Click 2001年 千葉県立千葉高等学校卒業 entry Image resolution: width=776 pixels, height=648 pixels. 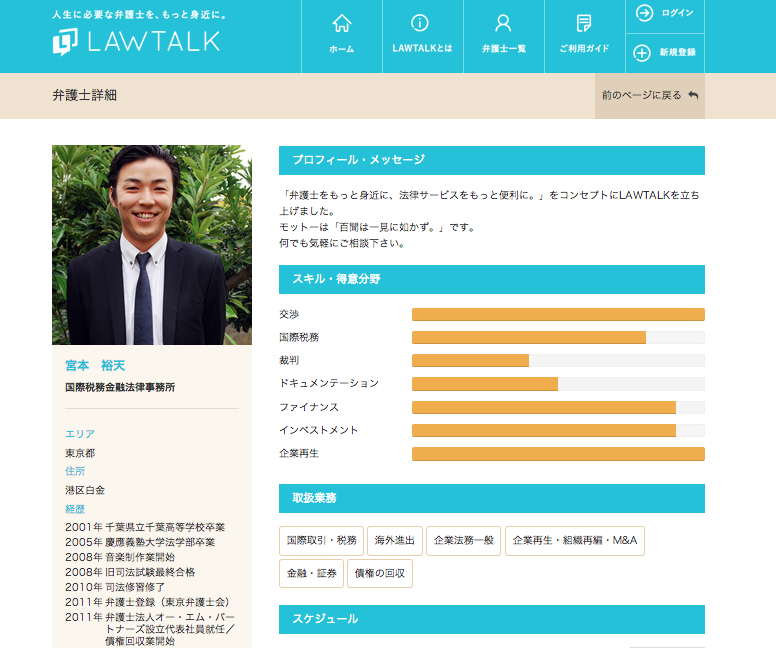point(145,527)
